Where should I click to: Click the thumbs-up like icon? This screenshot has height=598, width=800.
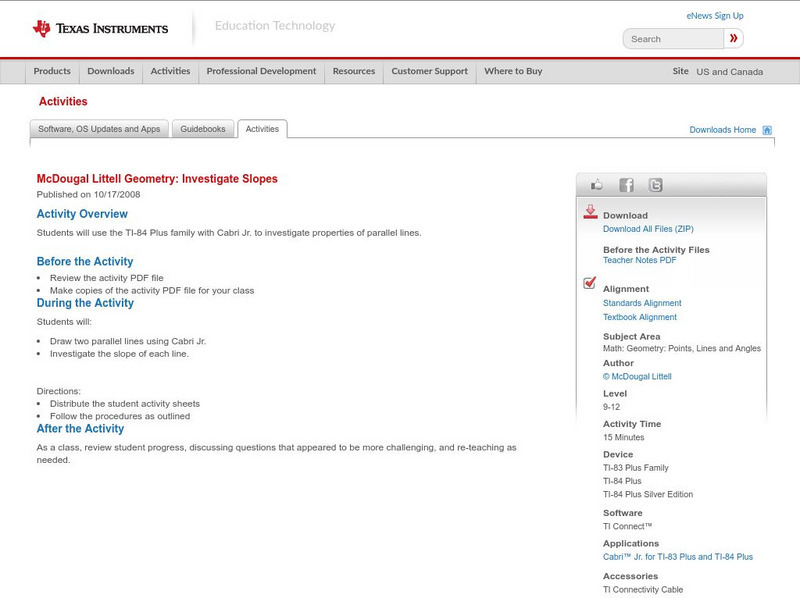(597, 185)
